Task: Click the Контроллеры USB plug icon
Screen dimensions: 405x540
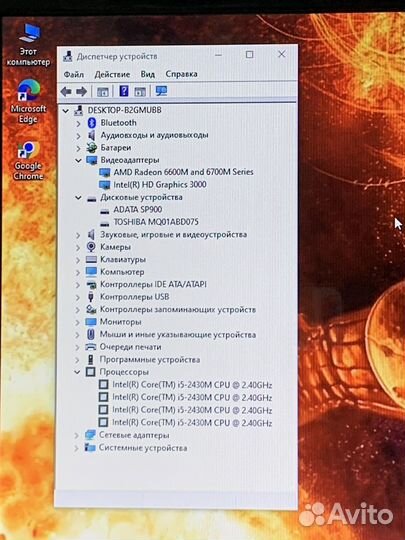Action: [91, 297]
